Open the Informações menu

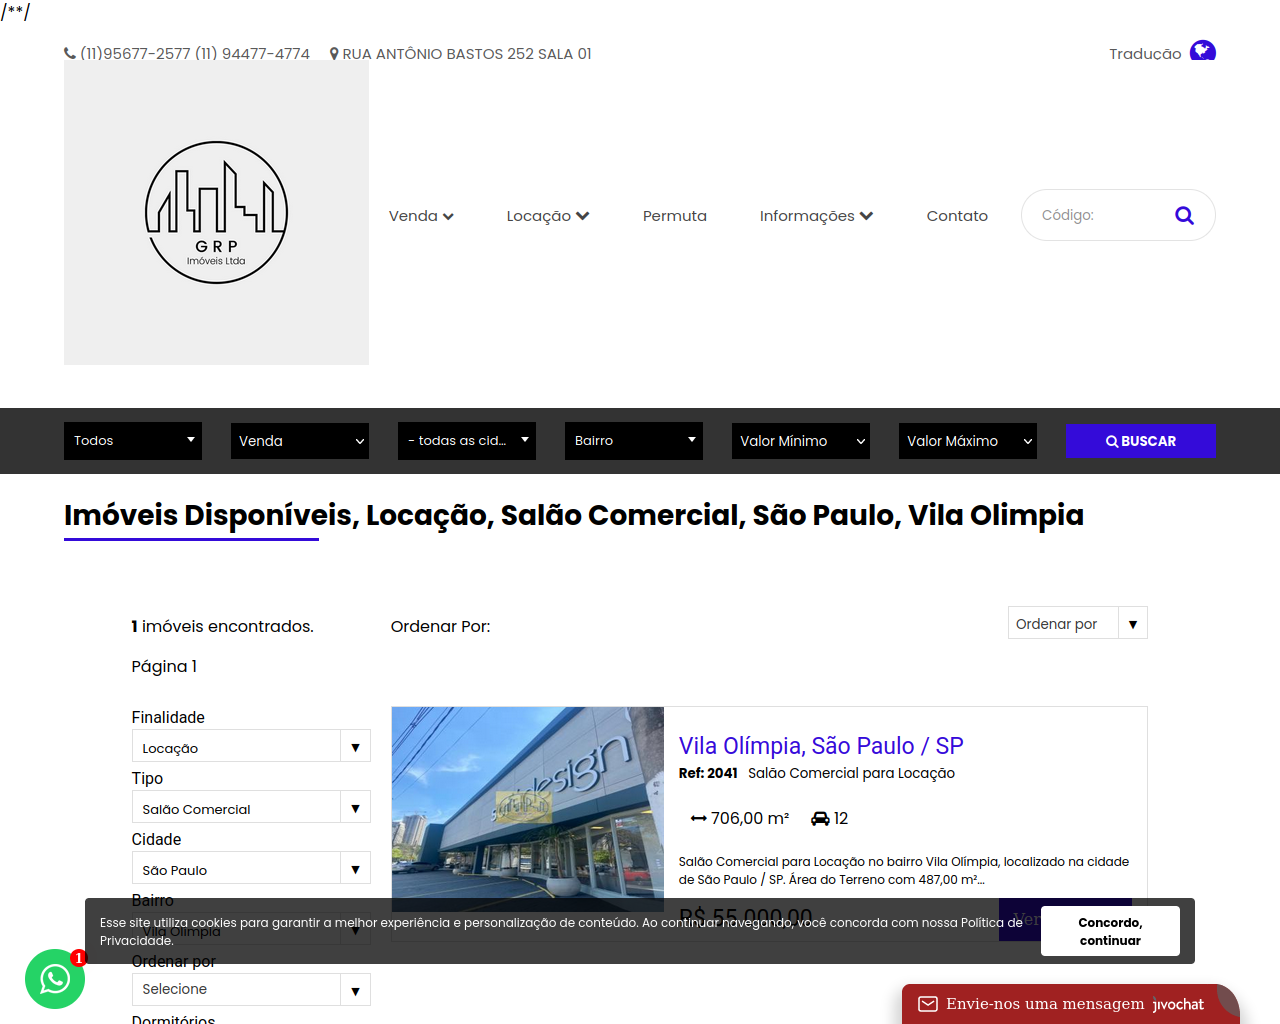coord(816,216)
